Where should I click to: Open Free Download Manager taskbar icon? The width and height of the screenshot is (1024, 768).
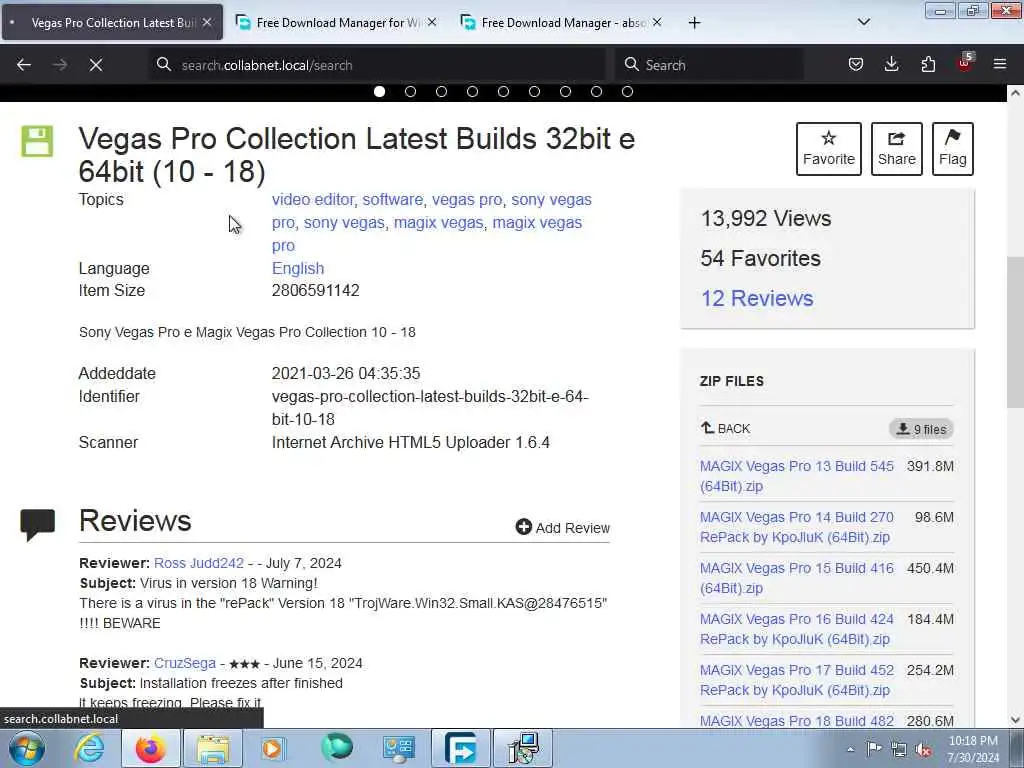460,748
